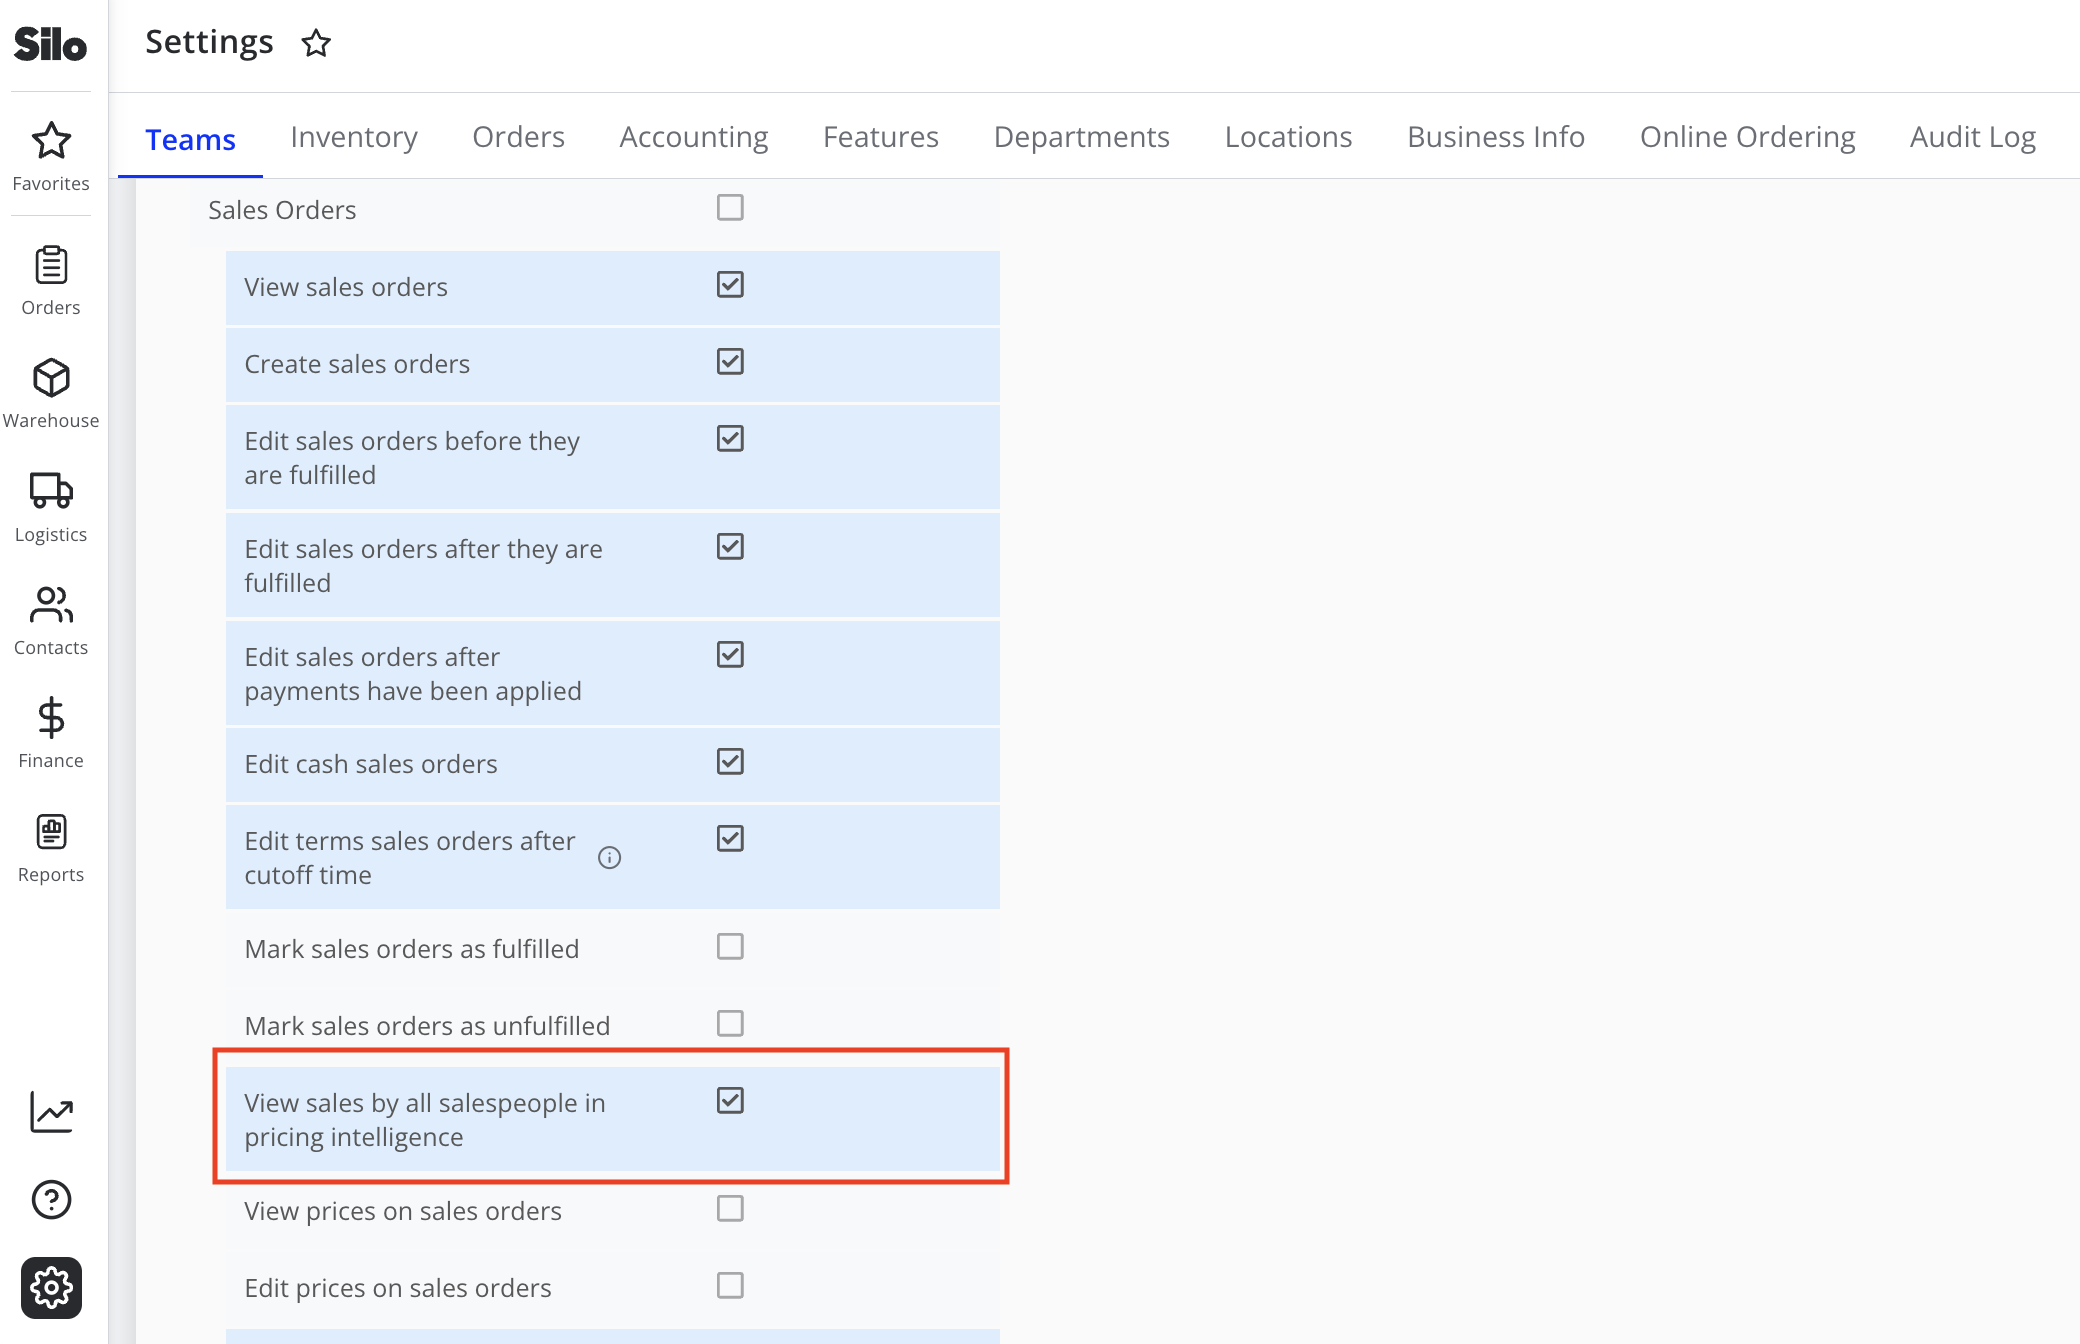Viewport: 2080px width, 1344px height.
Task: Switch to the Teams tab
Action: (190, 138)
